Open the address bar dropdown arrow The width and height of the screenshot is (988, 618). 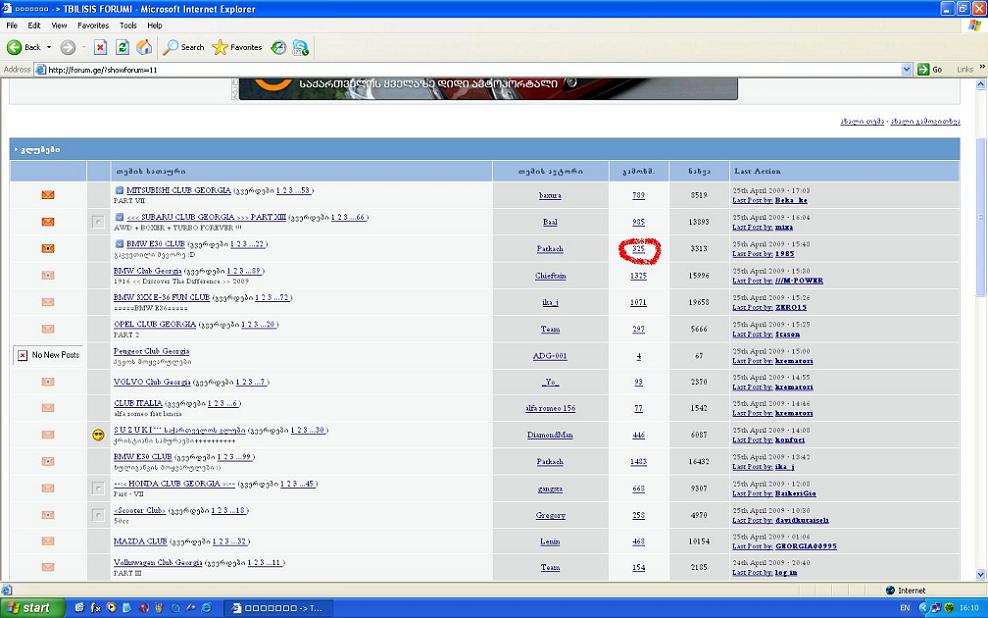point(907,70)
